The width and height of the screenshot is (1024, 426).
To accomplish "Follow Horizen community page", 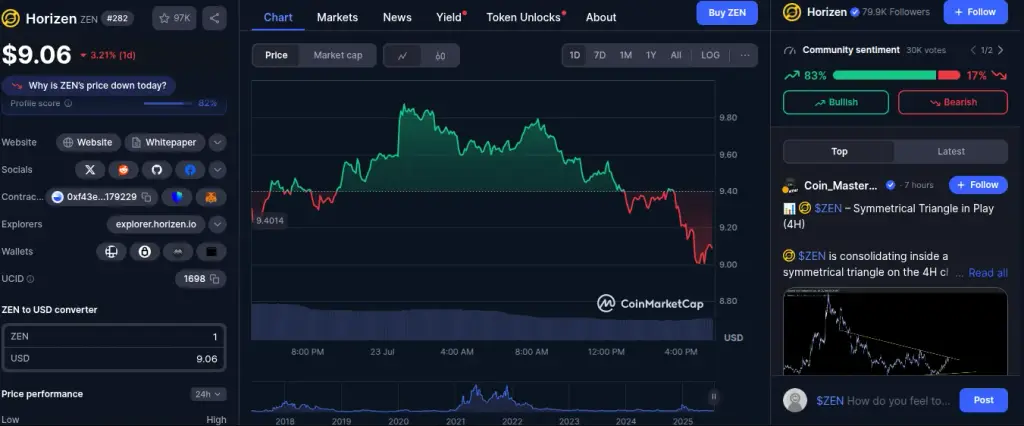I will tap(975, 12).
